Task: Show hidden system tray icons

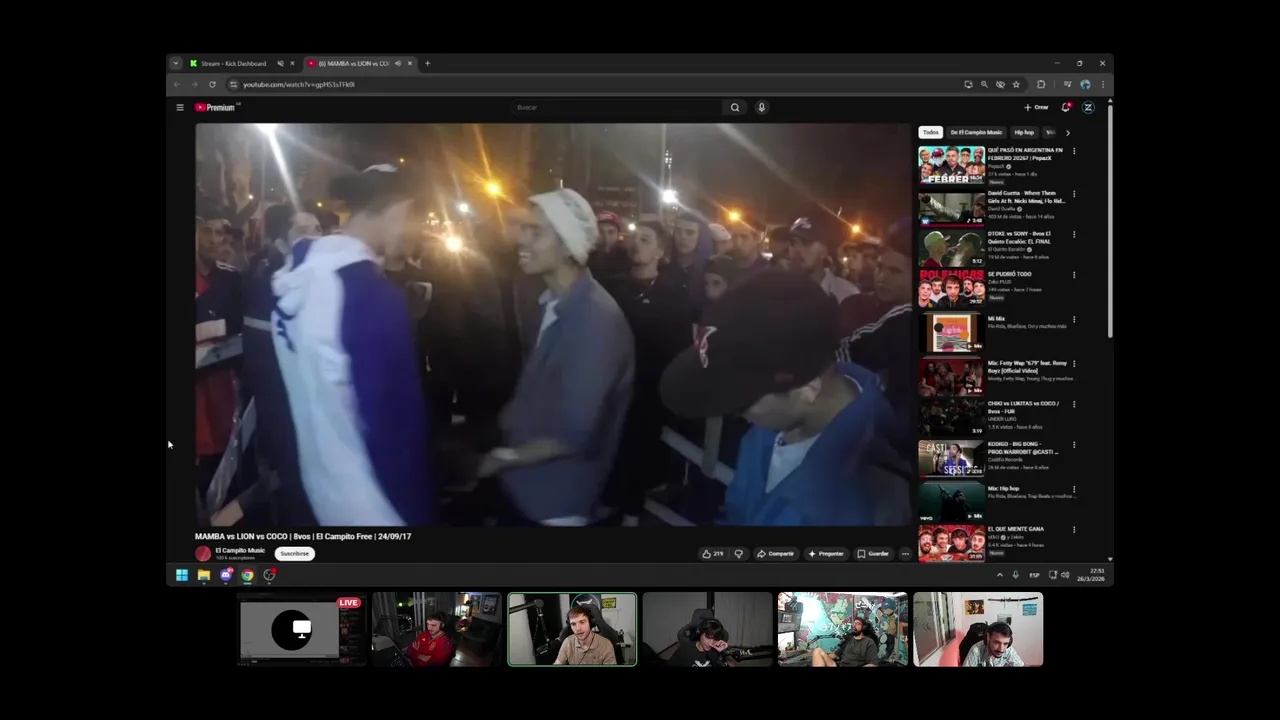Action: 999,575
